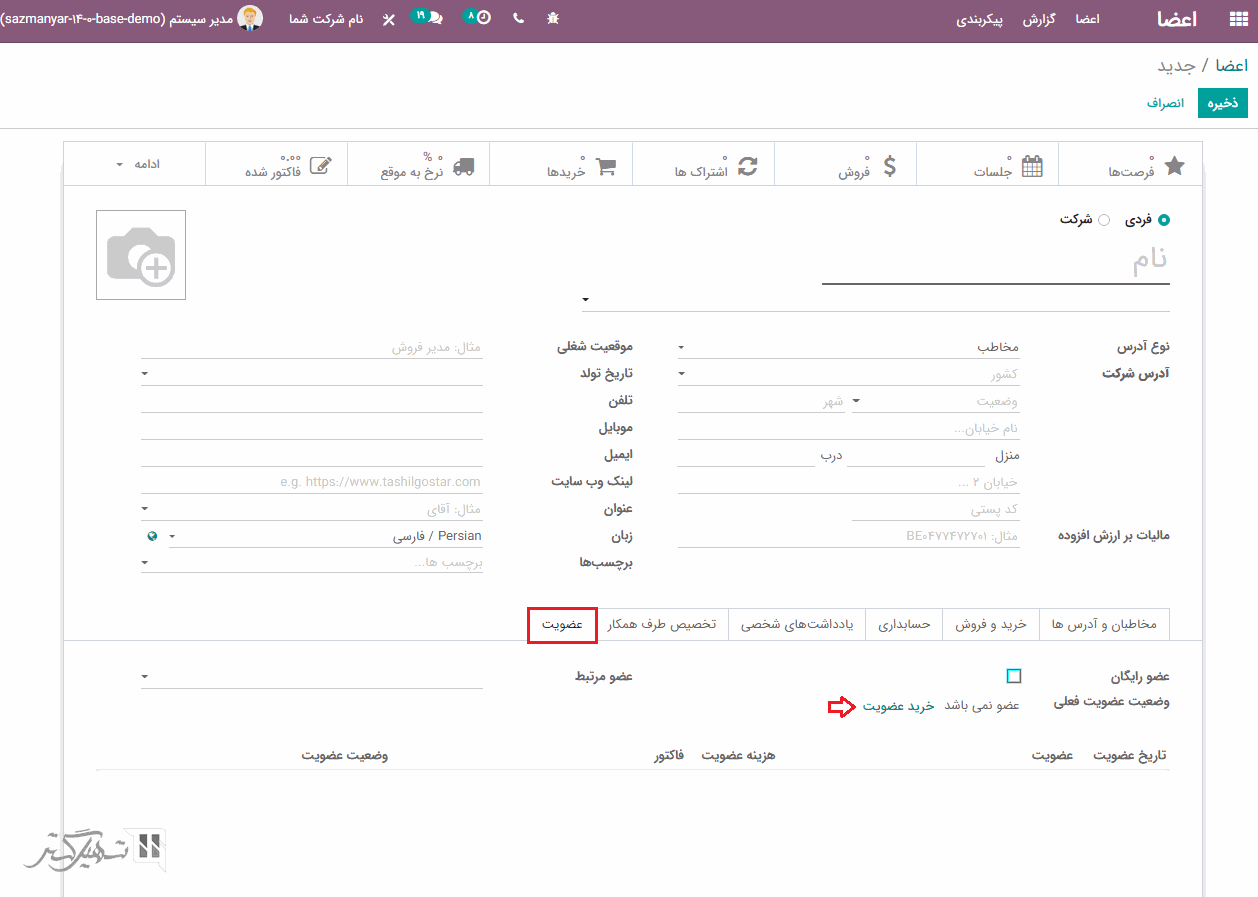Select the فردی radio button

pyautogui.click(x=1163, y=220)
